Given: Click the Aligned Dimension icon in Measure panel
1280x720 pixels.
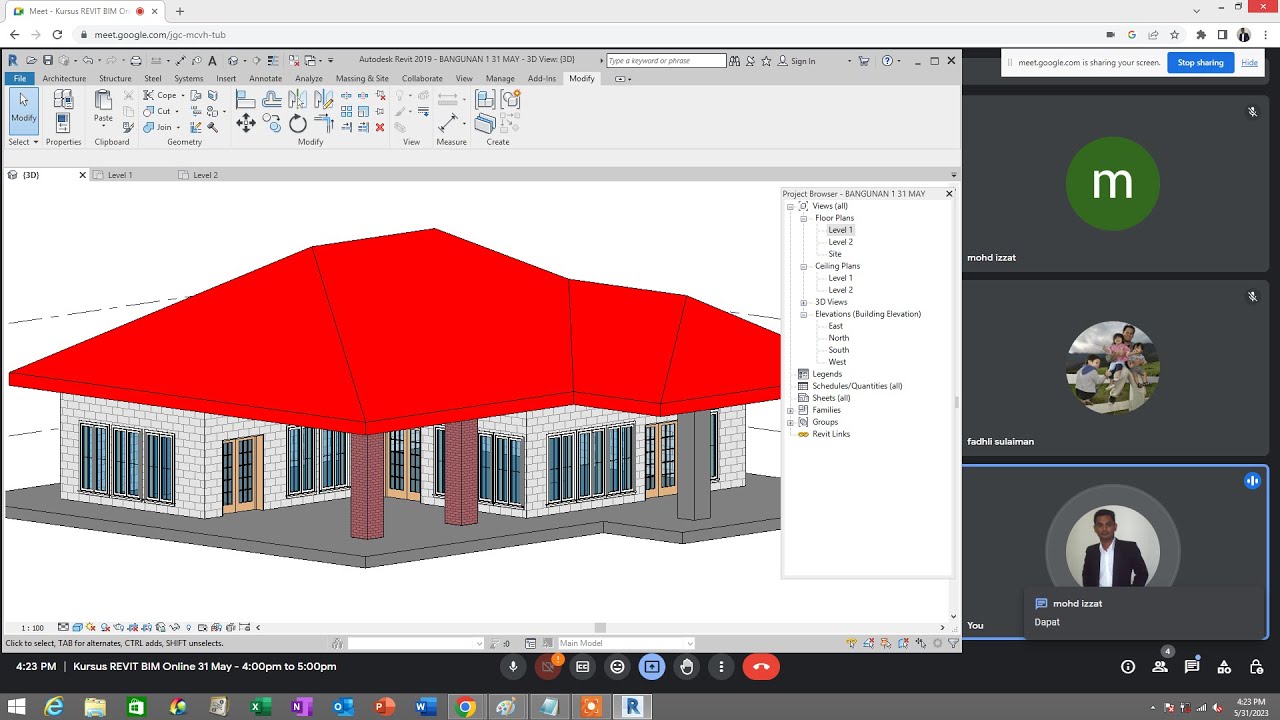Looking at the screenshot, I should tap(448, 122).
